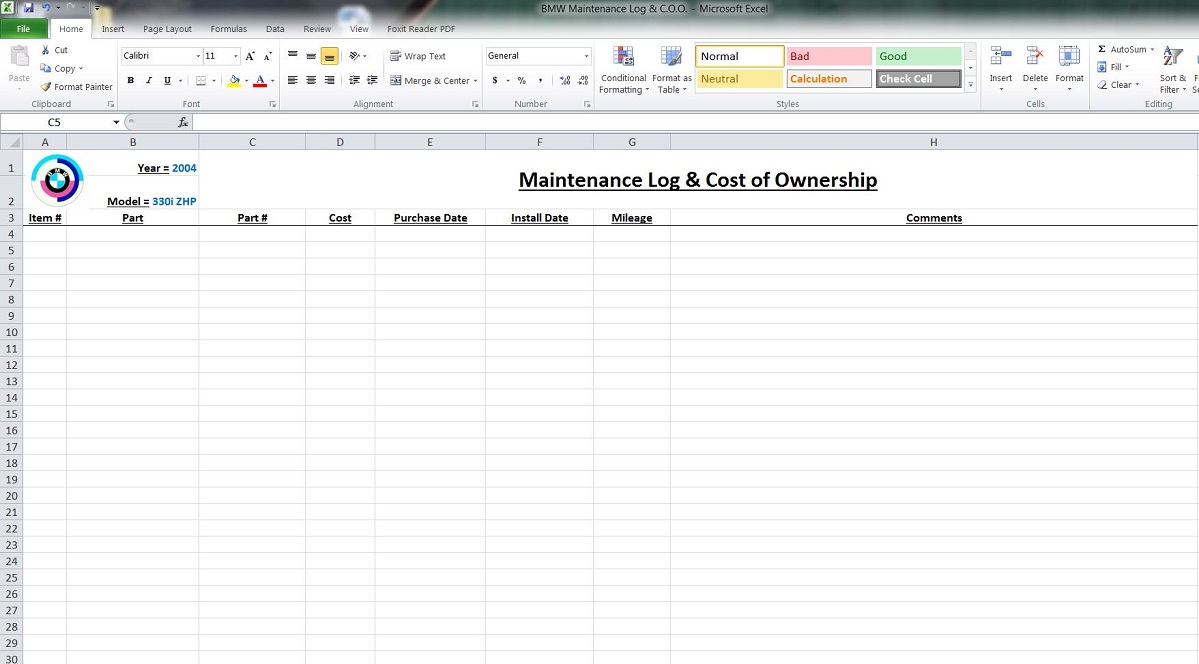Open Conditional Formatting menu
The height and width of the screenshot is (664, 1199).
tap(624, 70)
